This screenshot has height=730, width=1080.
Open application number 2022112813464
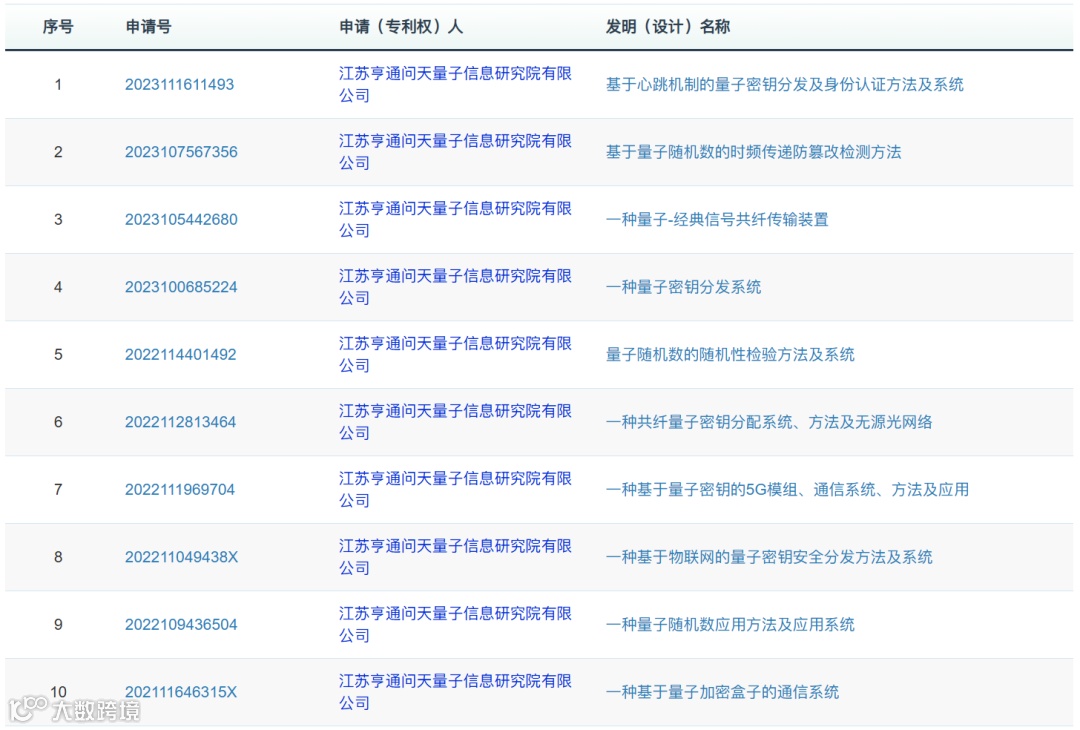[x=180, y=422]
